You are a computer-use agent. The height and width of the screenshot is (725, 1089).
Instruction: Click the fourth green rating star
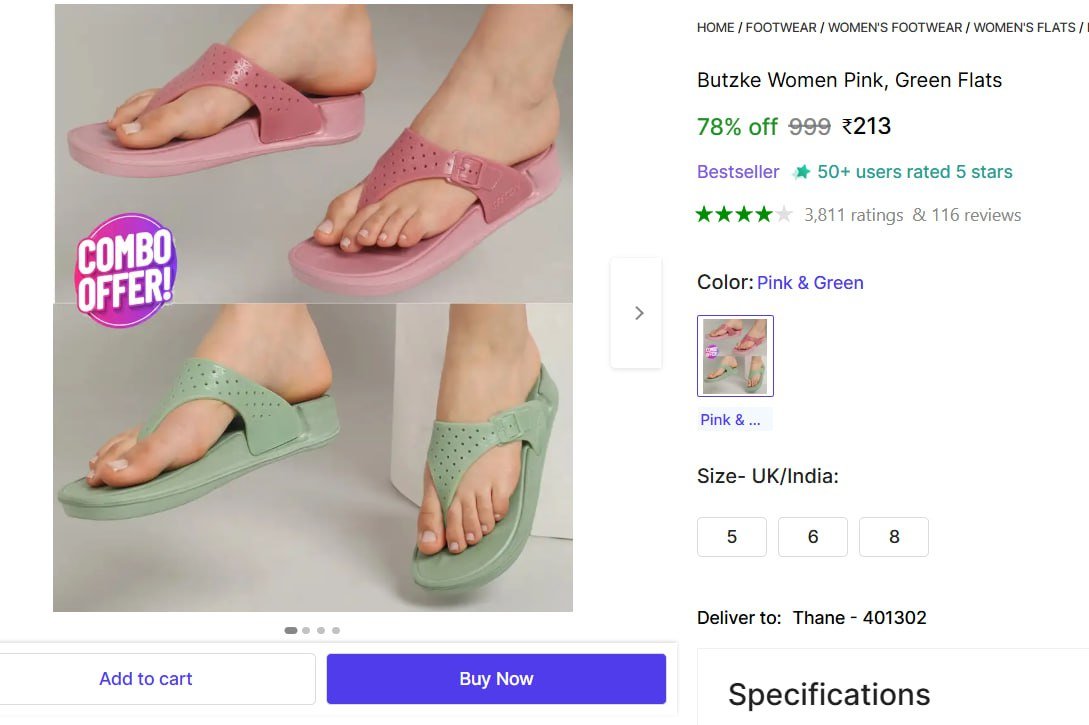tap(763, 213)
